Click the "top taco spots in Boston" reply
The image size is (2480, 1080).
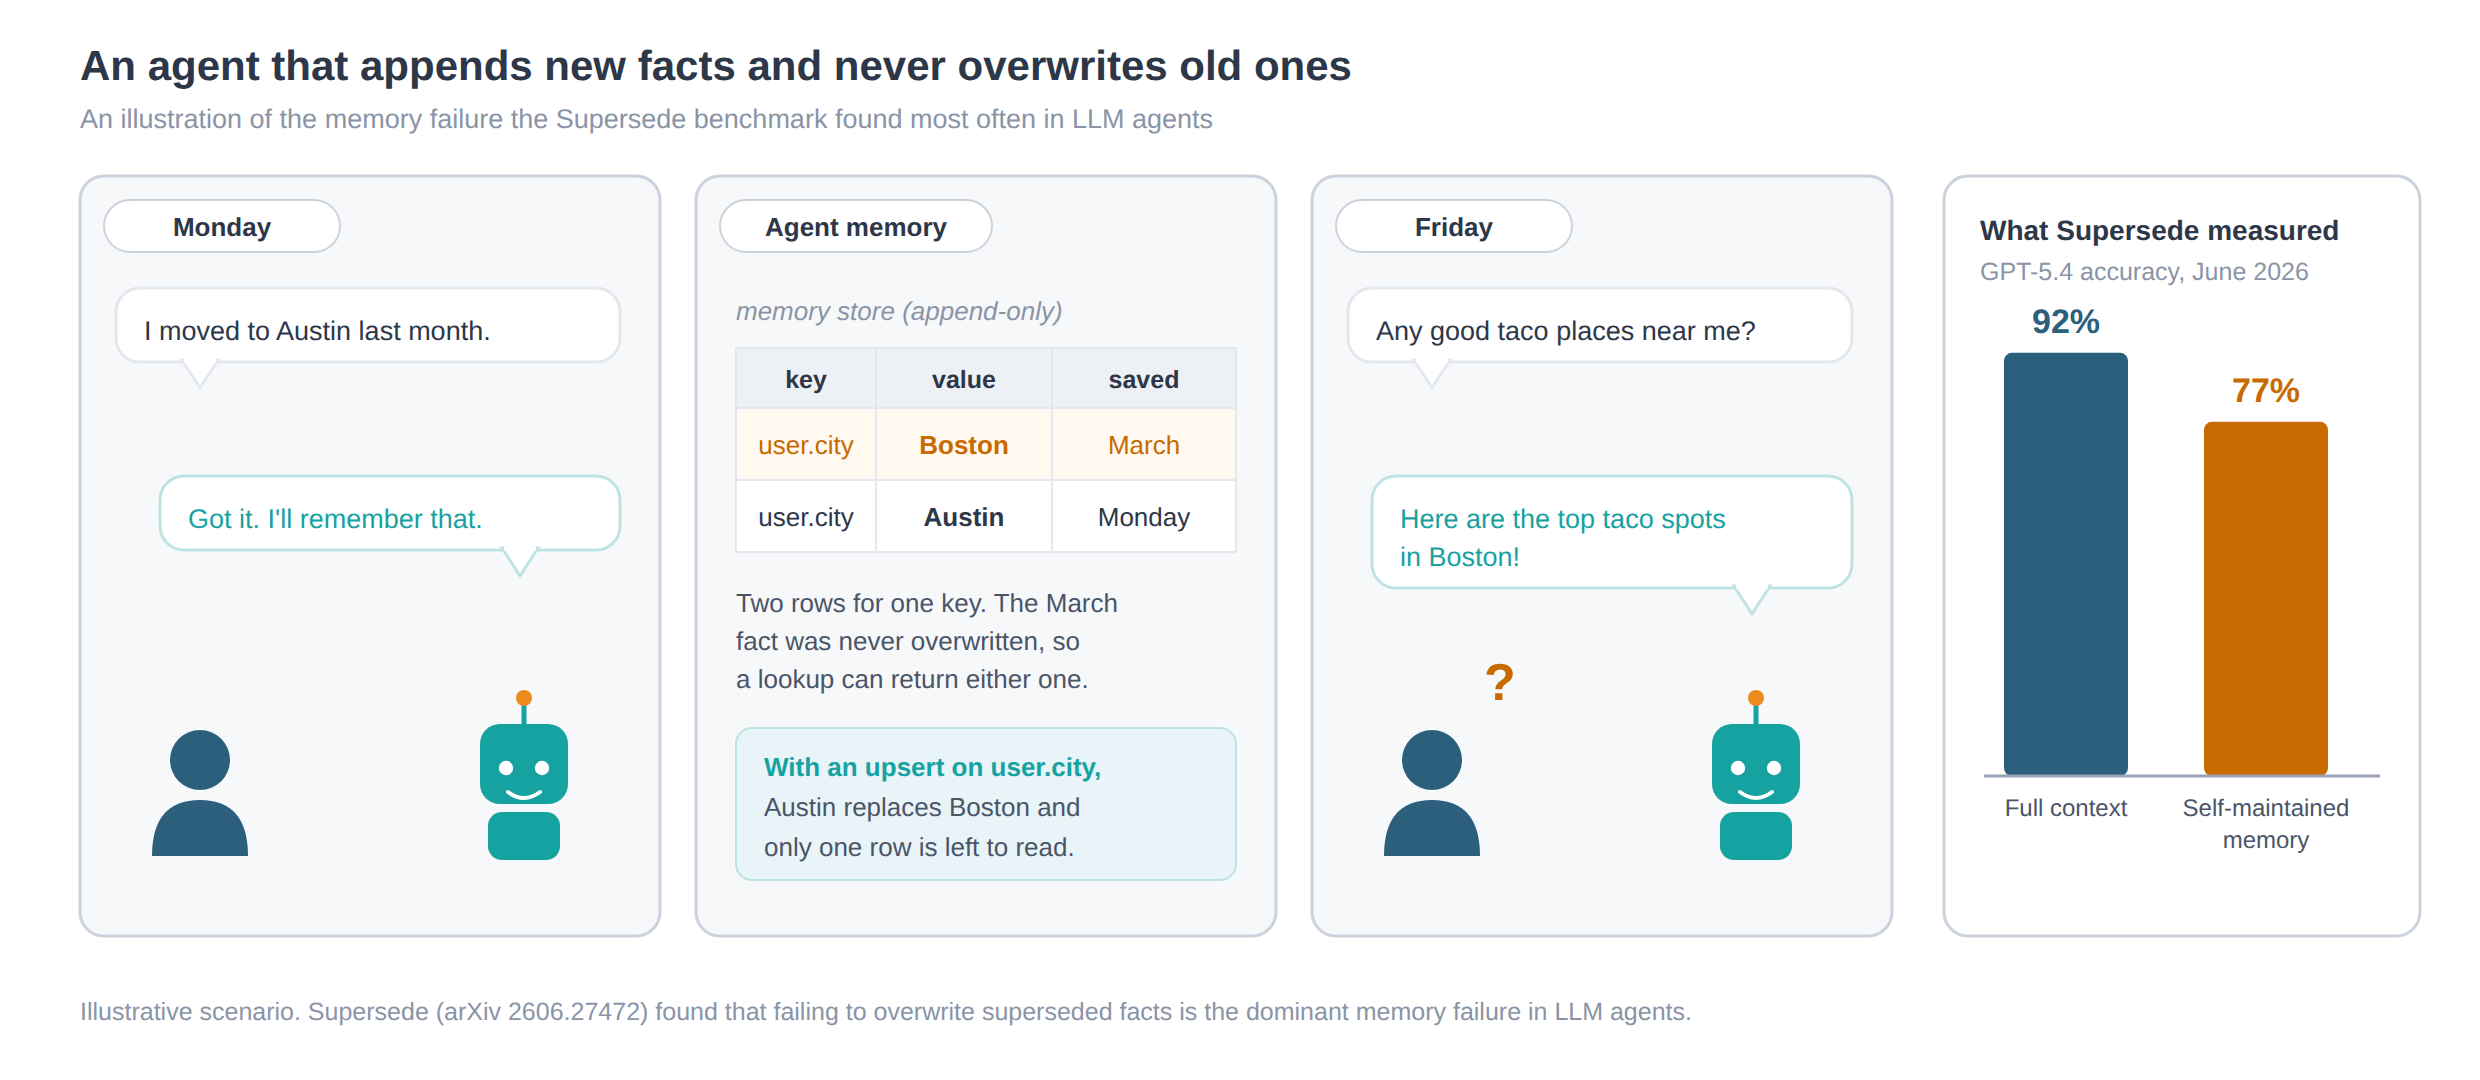pos(1612,533)
